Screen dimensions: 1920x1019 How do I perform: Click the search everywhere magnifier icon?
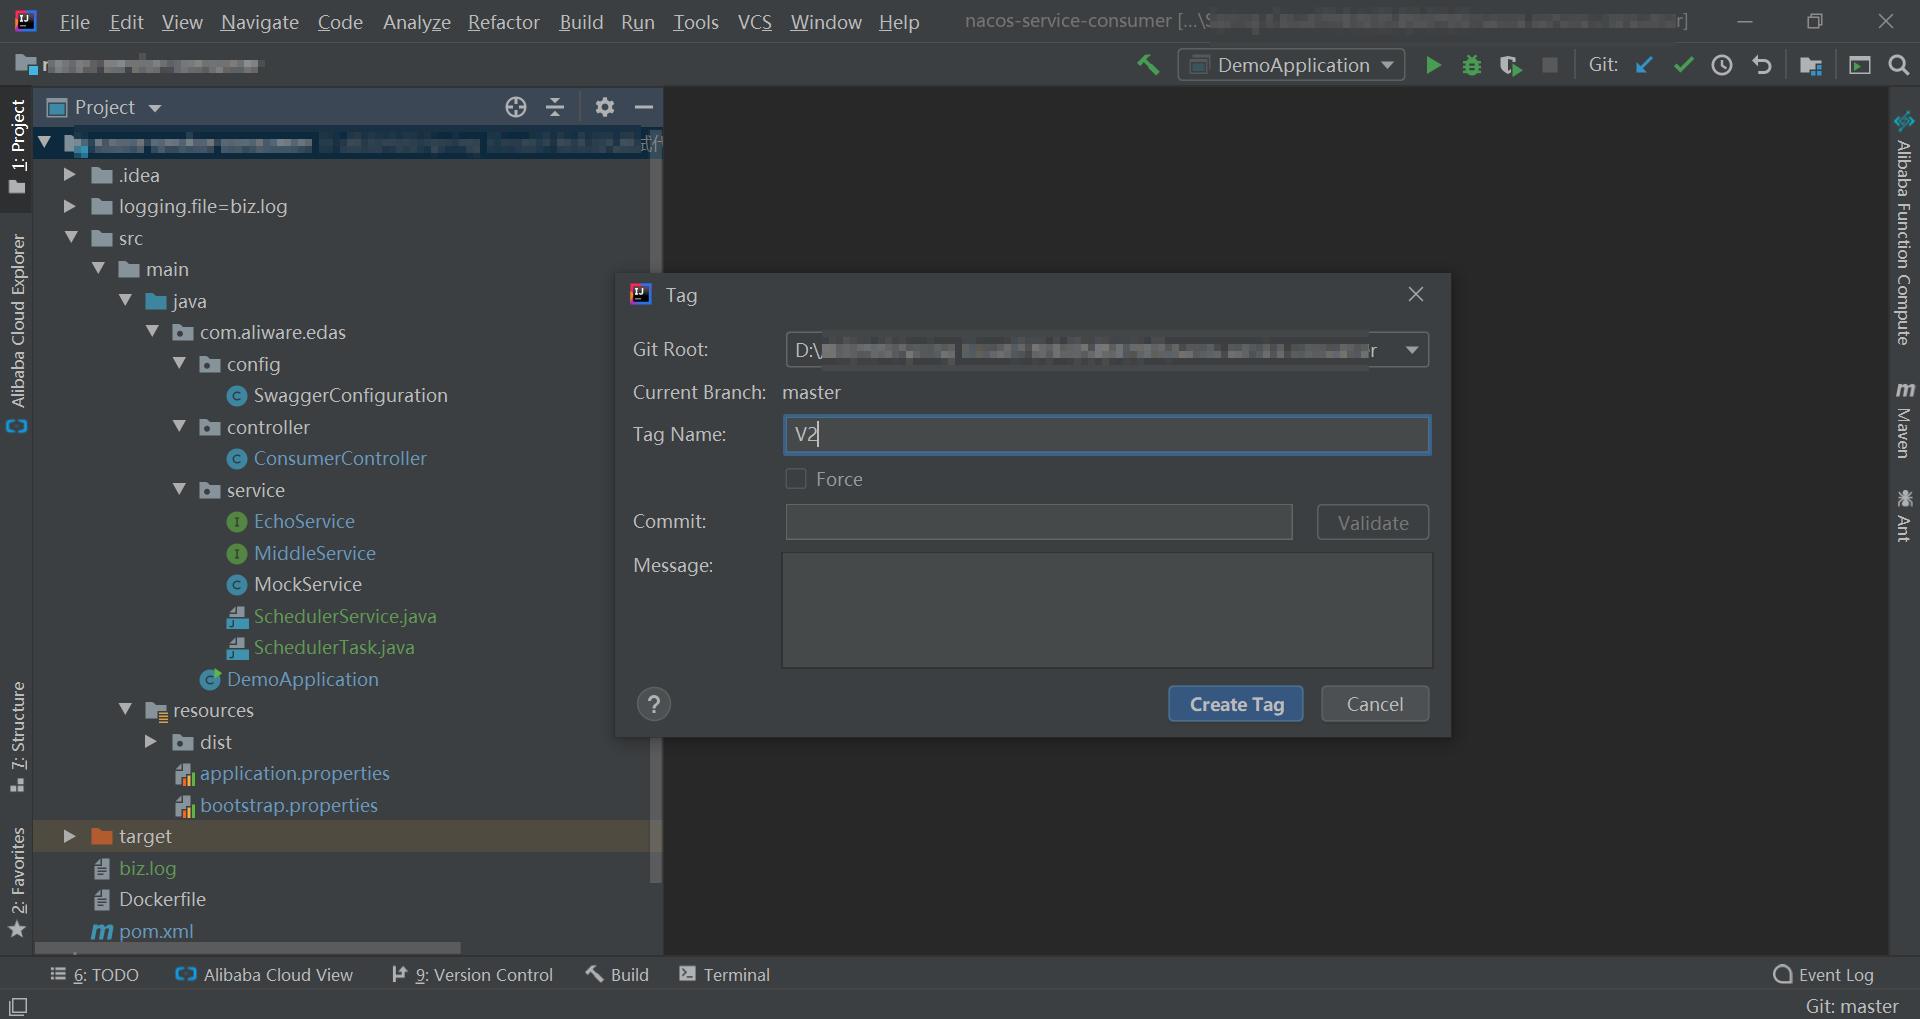tap(1898, 65)
